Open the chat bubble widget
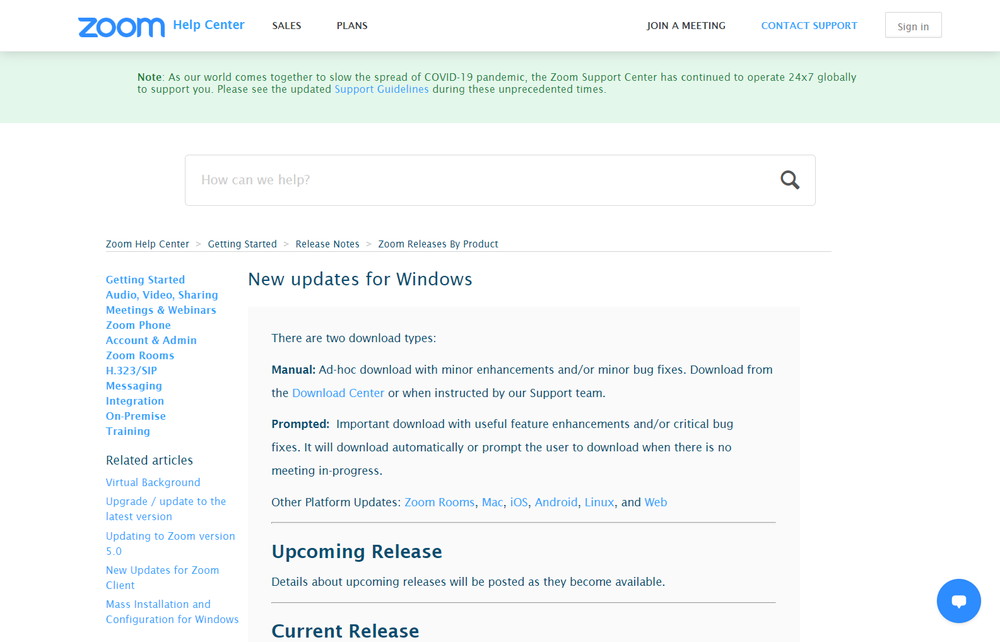Screen dimensions: 1000x642 click(x=959, y=601)
